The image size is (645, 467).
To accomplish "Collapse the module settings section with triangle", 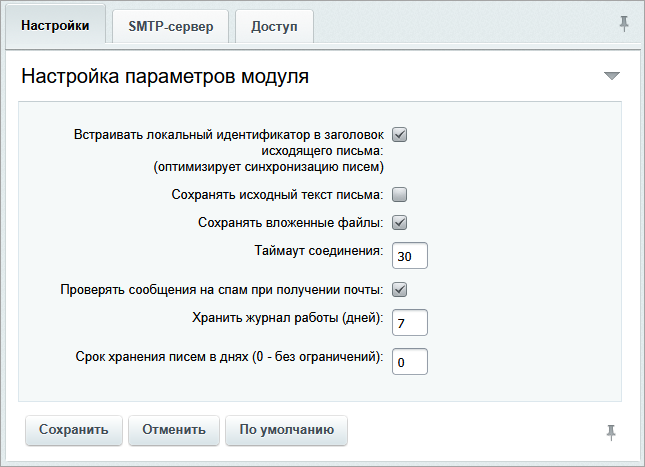I will tap(612, 76).
